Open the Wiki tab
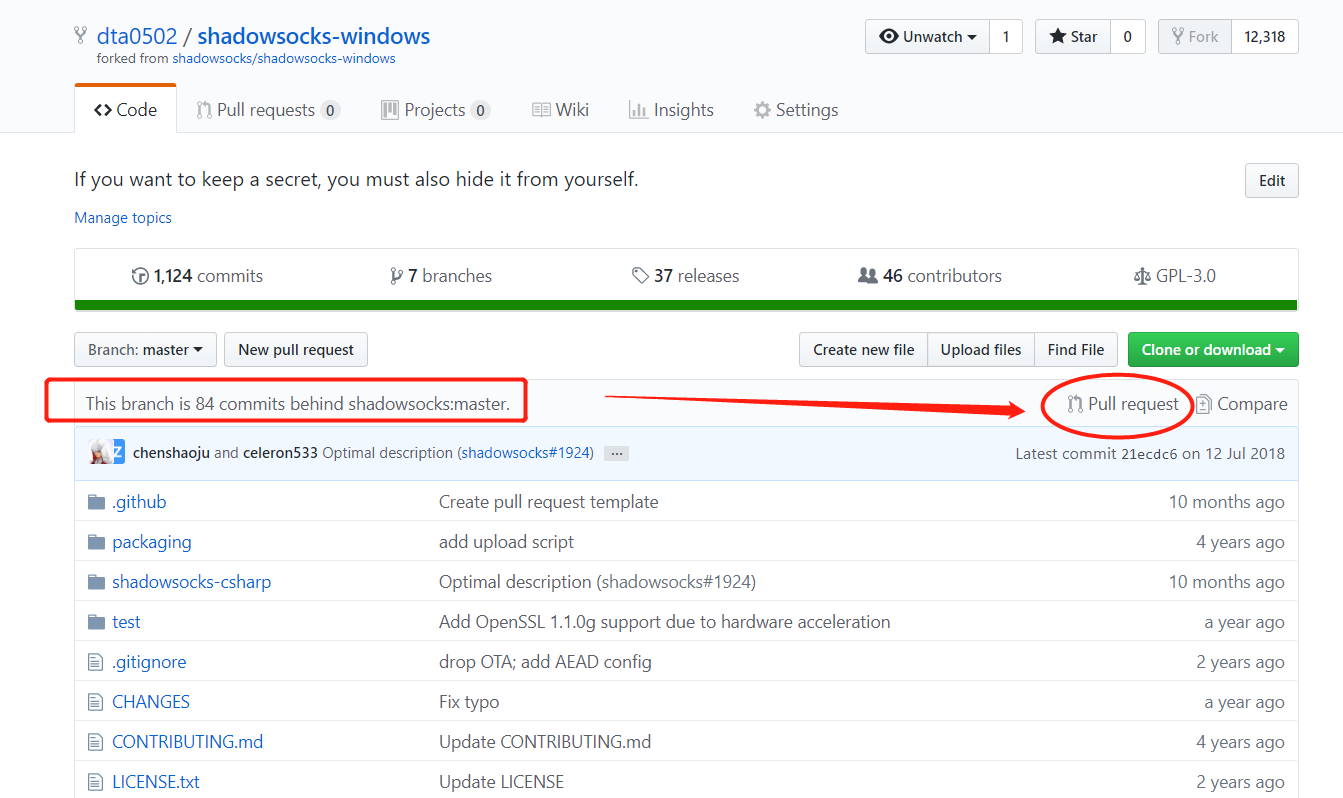The height and width of the screenshot is (798, 1343). pos(560,109)
